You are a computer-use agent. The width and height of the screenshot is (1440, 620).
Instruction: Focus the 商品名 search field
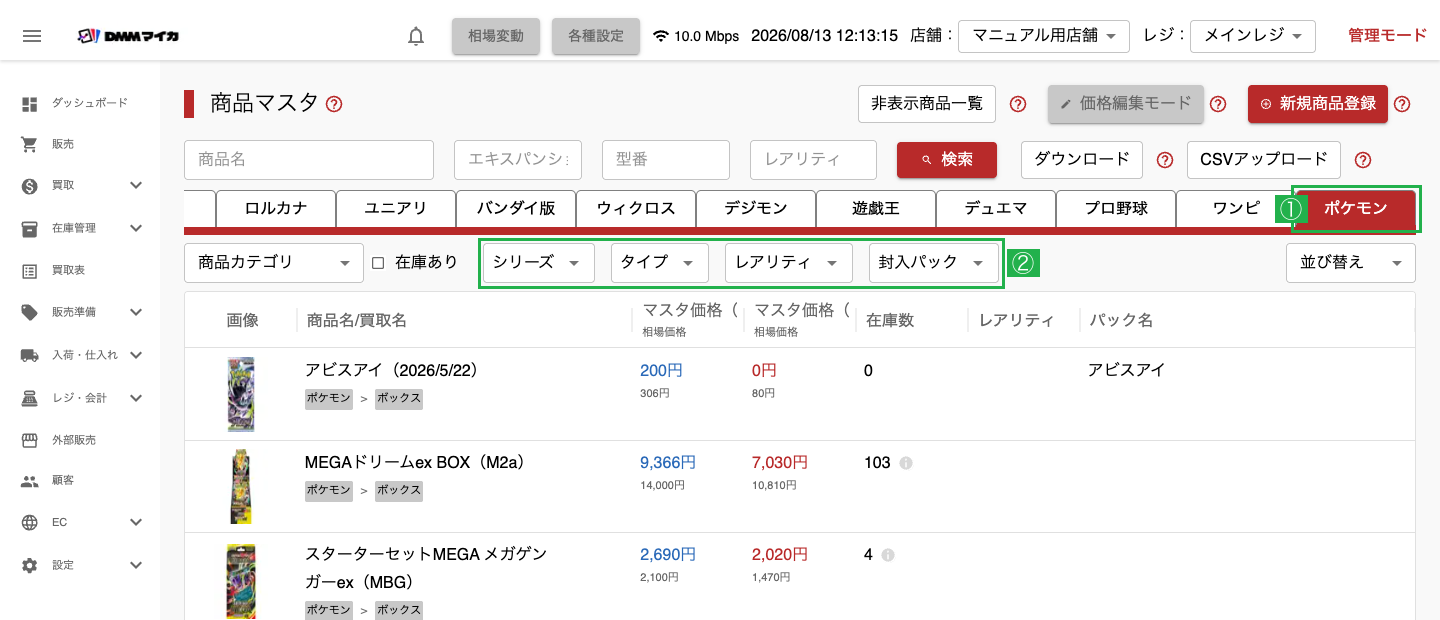point(309,160)
